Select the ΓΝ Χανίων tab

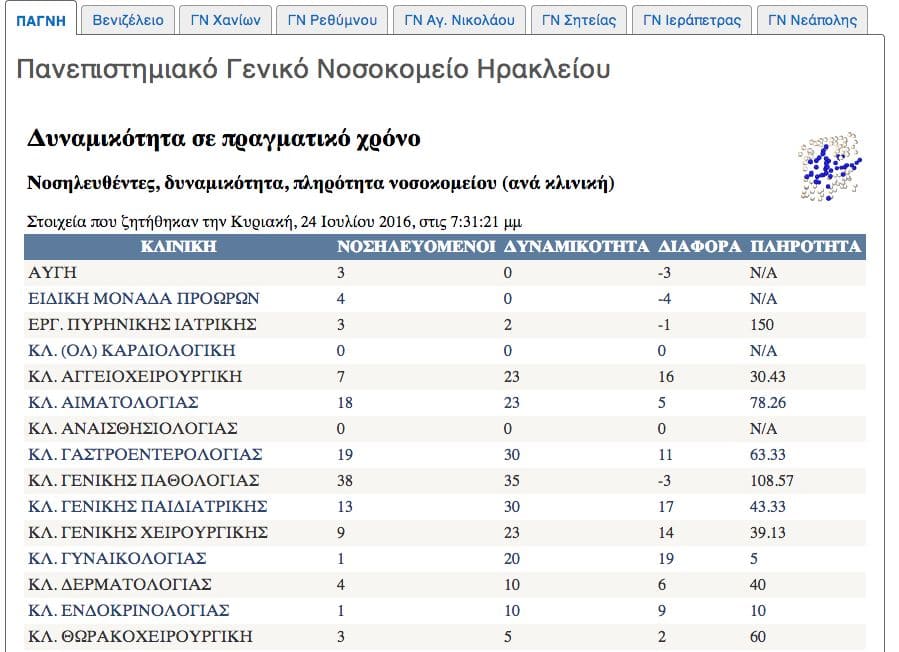coord(225,20)
